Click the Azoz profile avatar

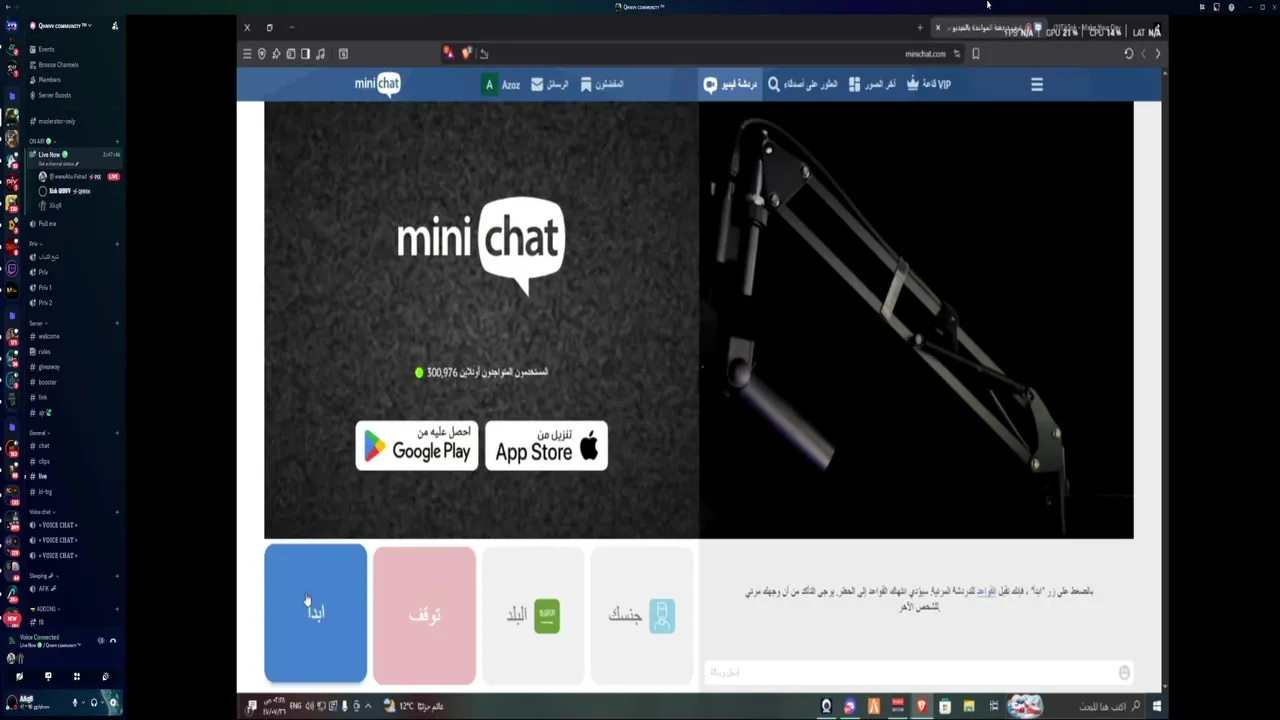(x=489, y=85)
